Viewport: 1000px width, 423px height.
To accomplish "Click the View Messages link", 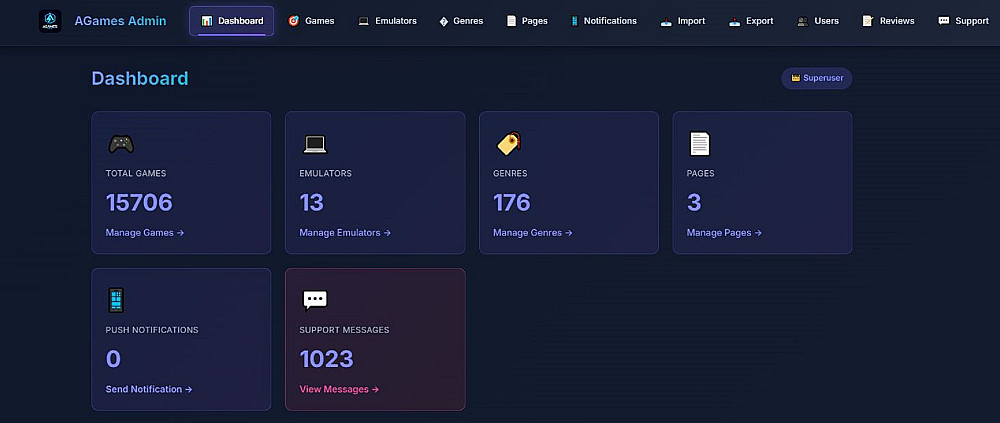I will click(x=339, y=389).
